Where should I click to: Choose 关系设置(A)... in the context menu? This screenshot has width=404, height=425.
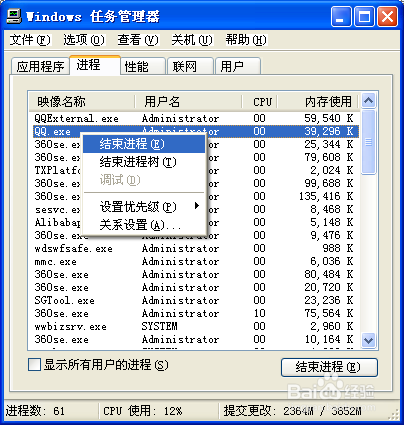point(144,225)
